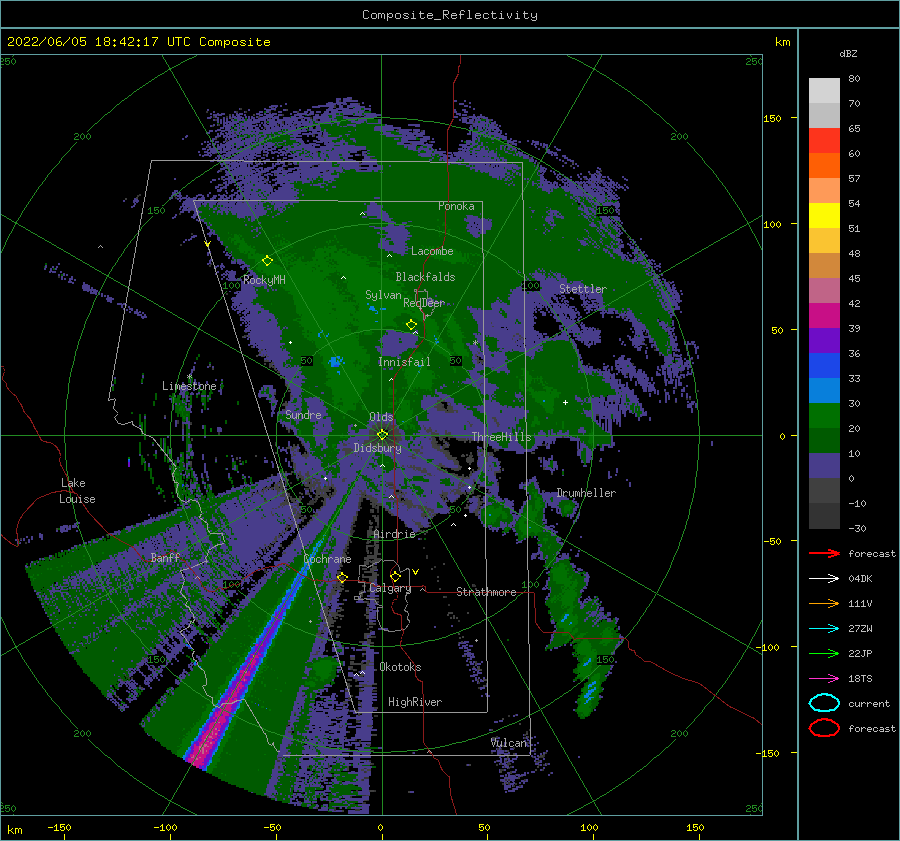
Task: Click the 150 tick on the right km axis
Action: [772, 118]
